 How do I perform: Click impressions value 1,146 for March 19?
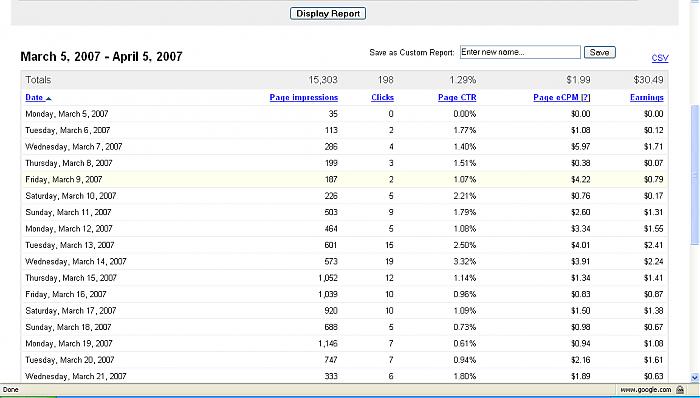[x=328, y=344]
